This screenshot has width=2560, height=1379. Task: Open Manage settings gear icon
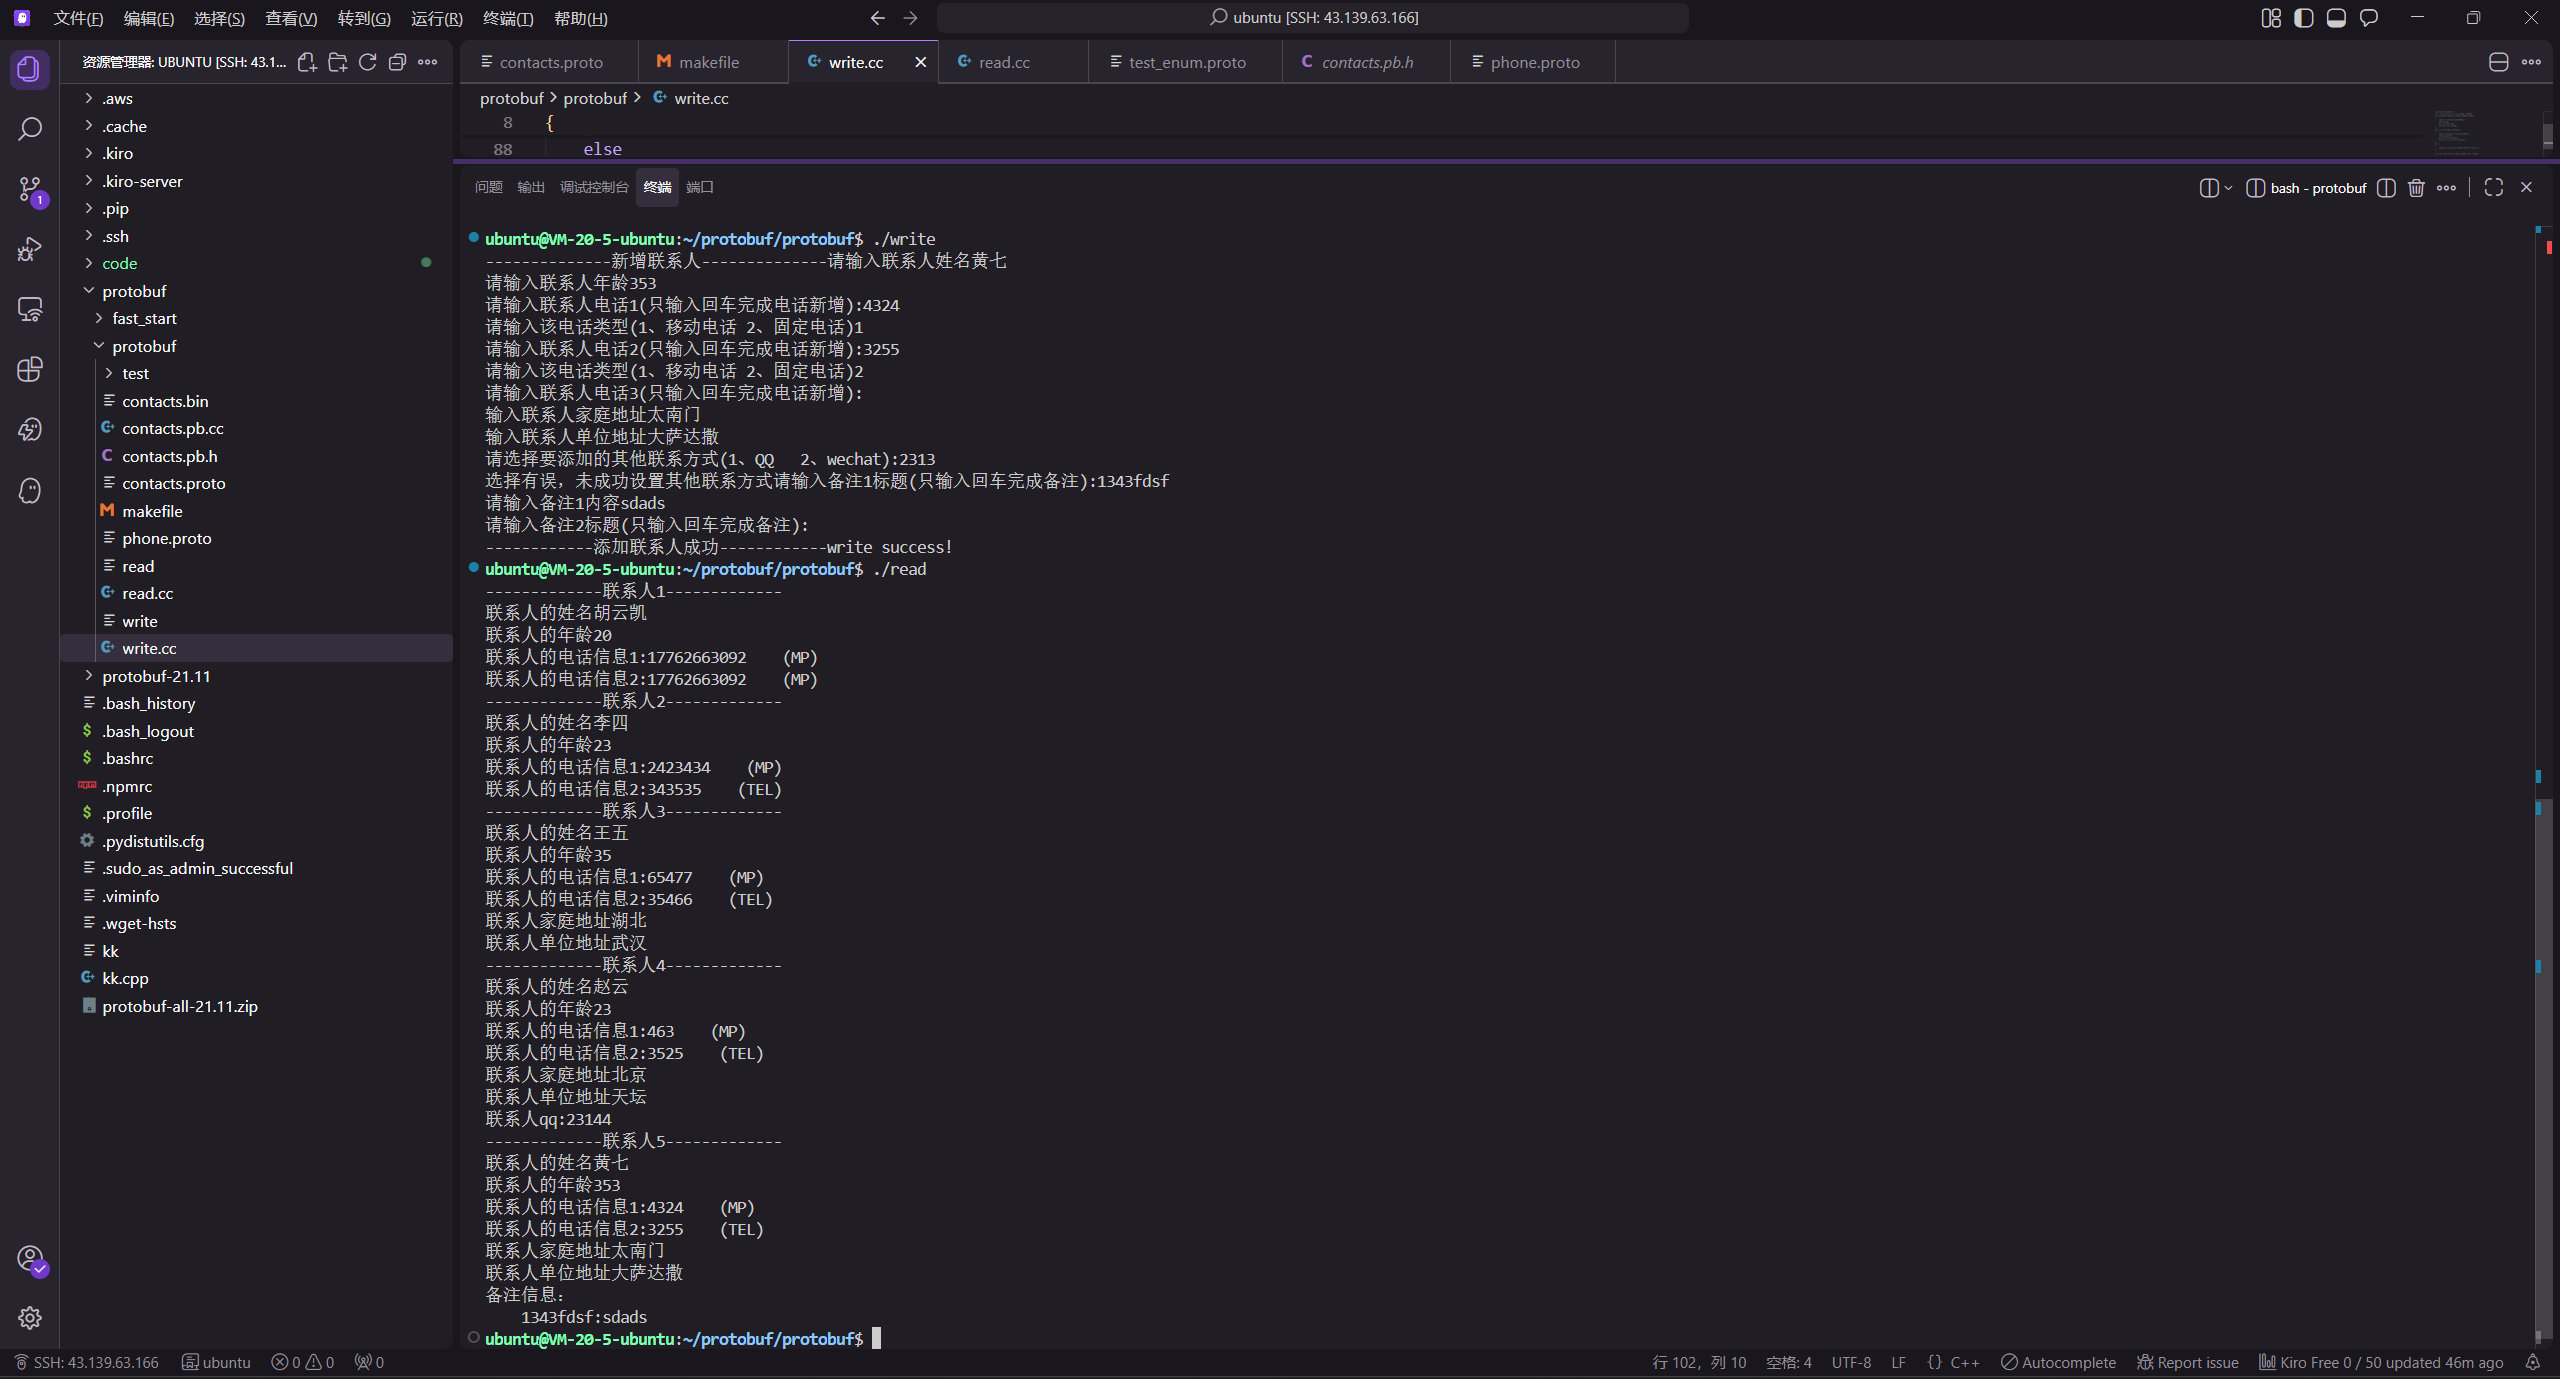[x=30, y=1317]
